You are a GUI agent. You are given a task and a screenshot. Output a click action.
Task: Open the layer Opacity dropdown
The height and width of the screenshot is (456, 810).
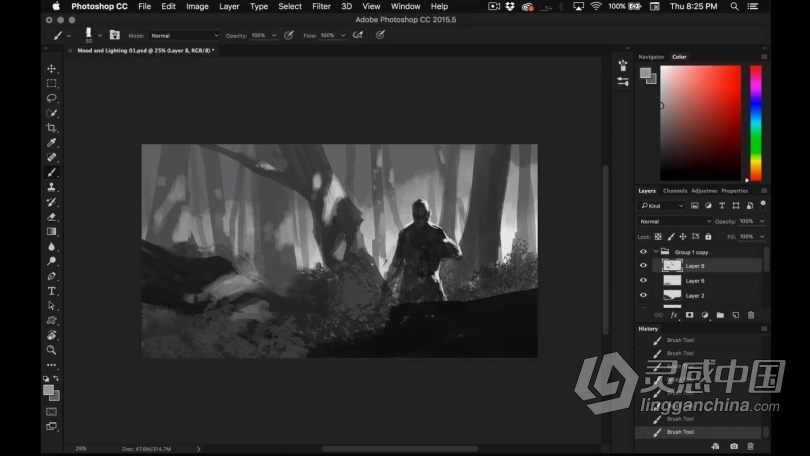(762, 221)
